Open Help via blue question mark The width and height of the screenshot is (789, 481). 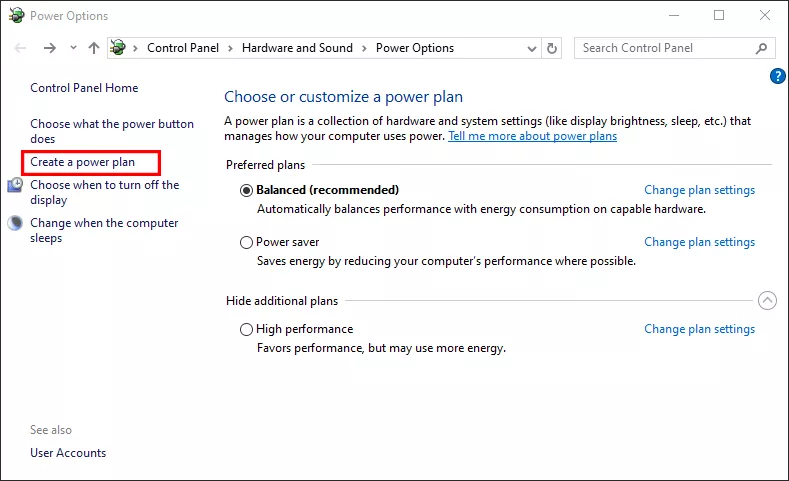(777, 76)
